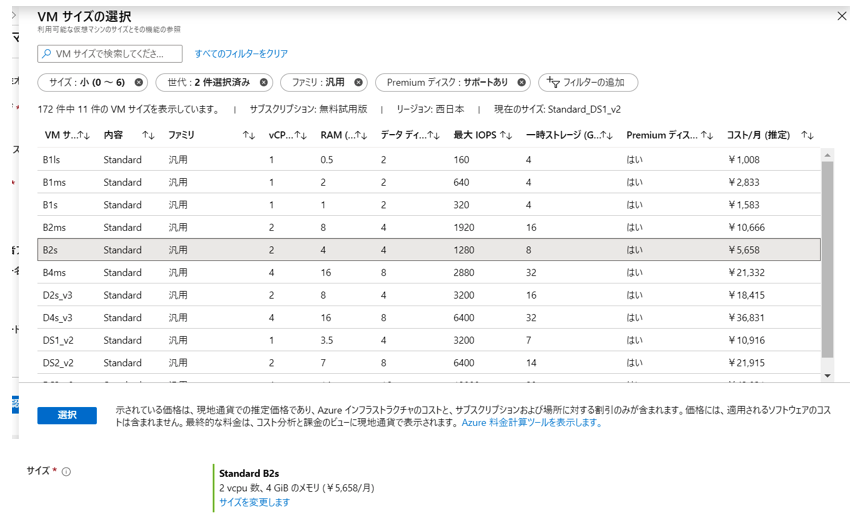Click the 1920 IOPS cell
Viewport: 855px width, 518px height.
click(463, 227)
